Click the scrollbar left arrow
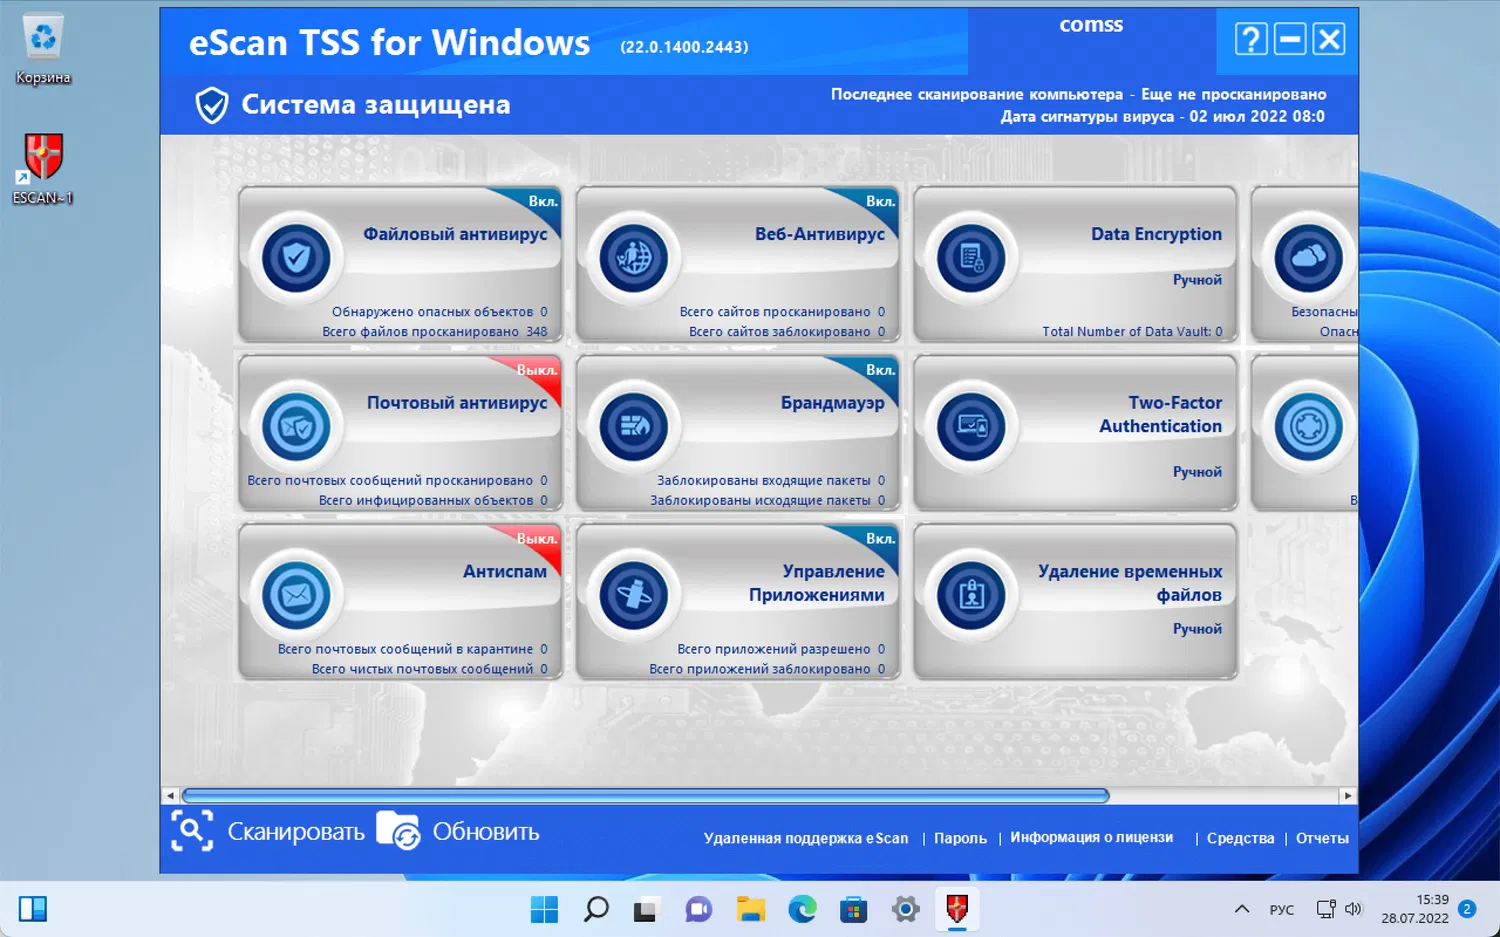Viewport: 1500px width, 937px height. pos(171,796)
